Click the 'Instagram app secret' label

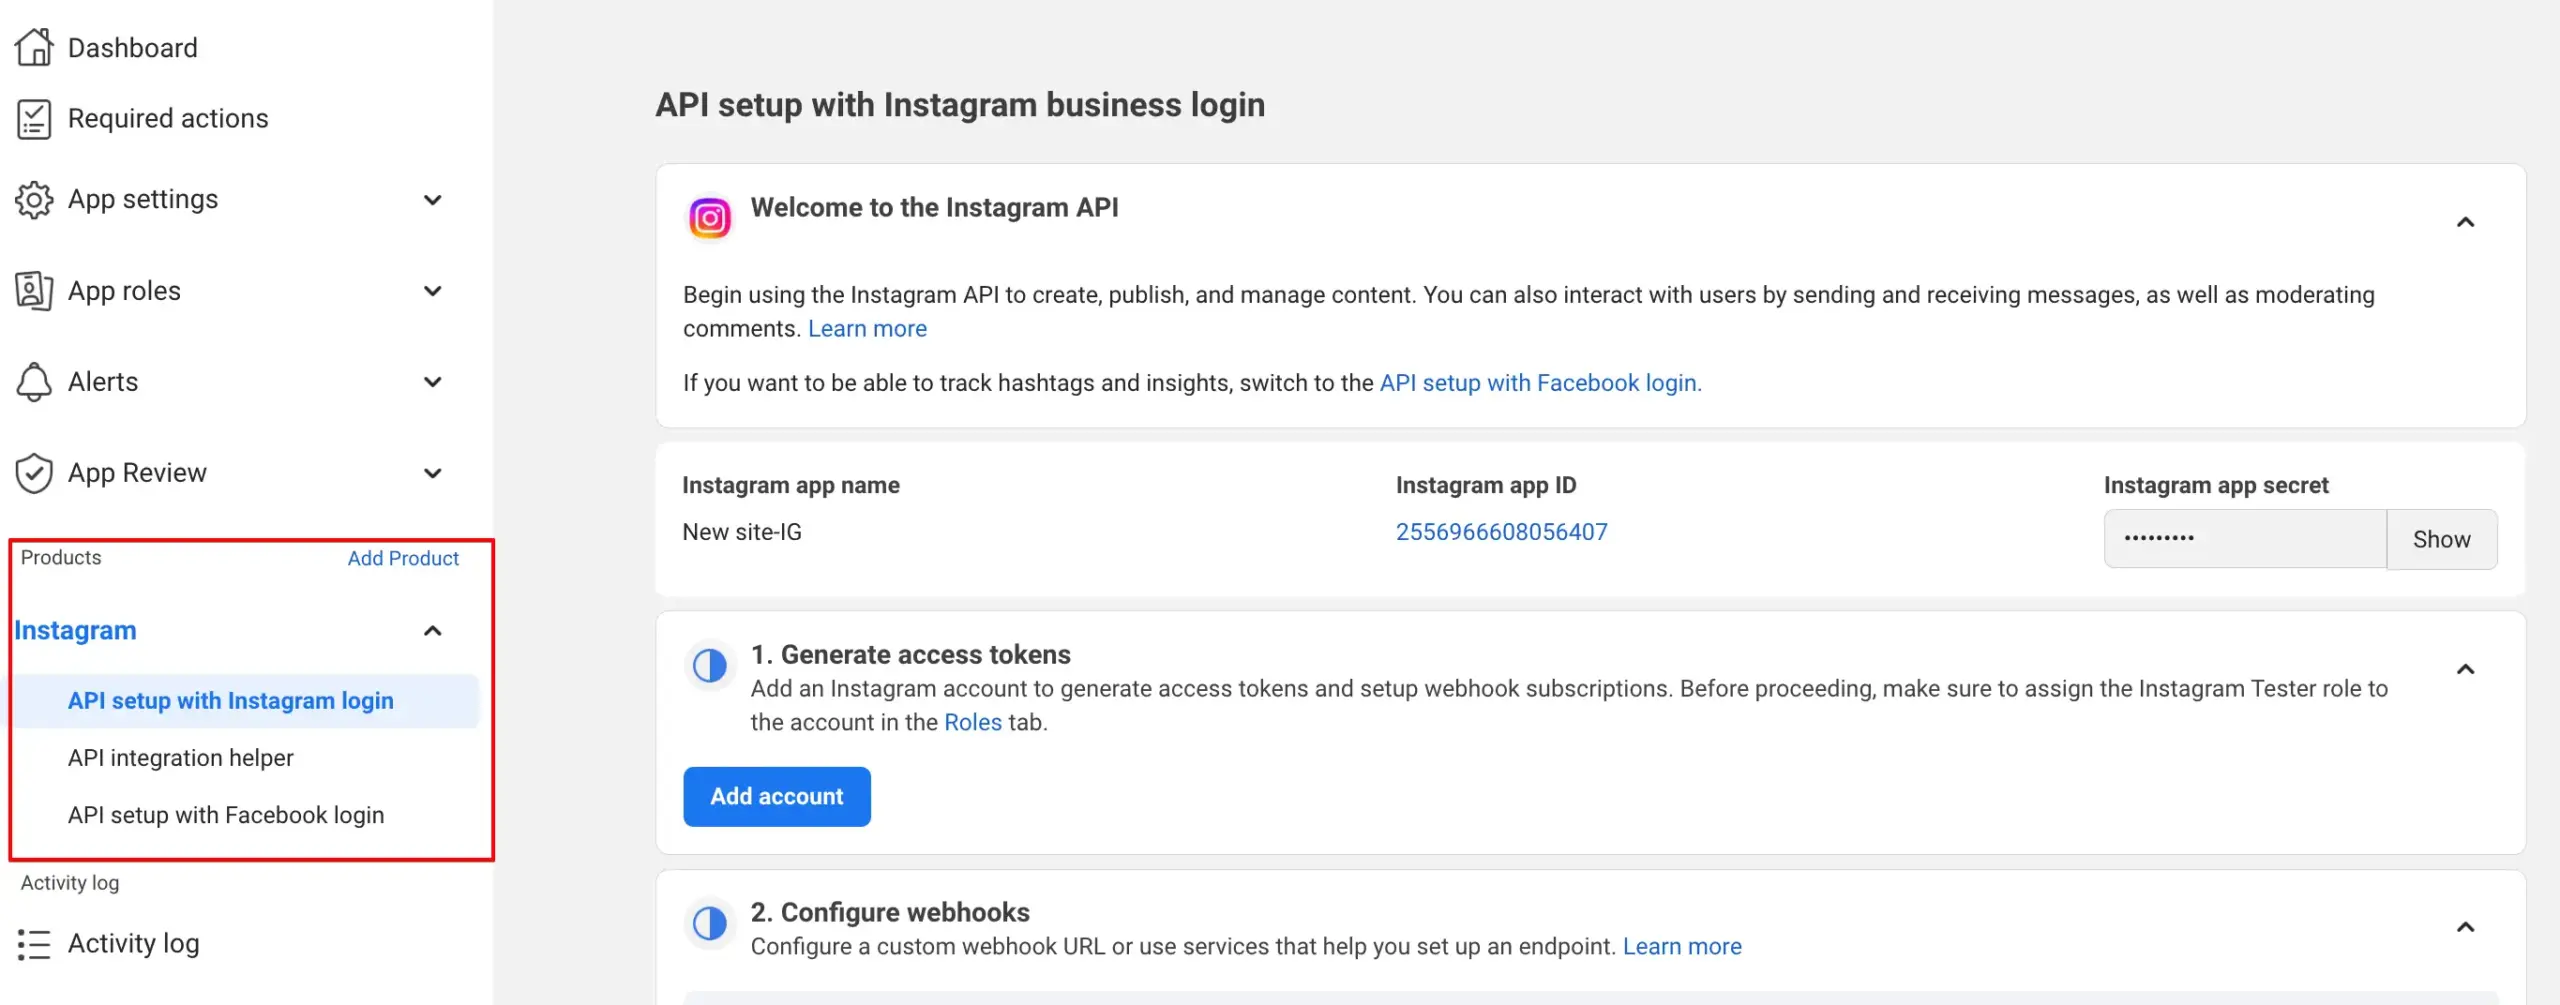tap(2216, 485)
